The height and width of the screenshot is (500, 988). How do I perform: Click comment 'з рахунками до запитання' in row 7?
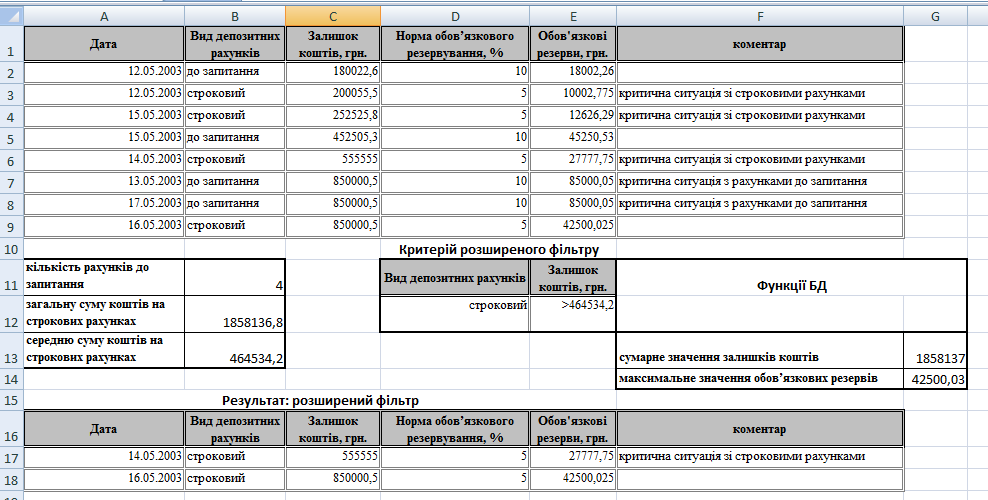[760, 182]
